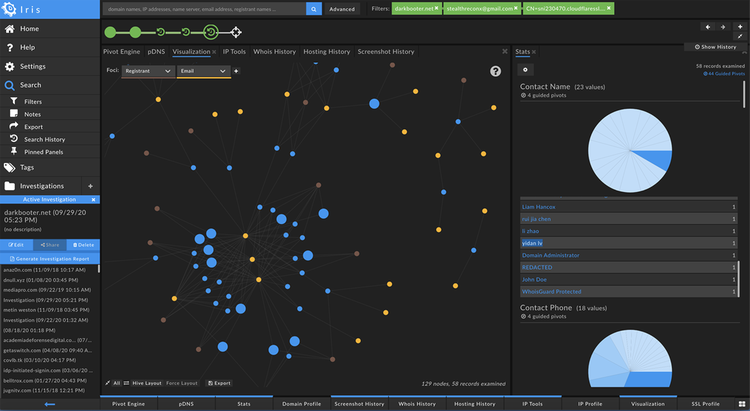Collapse sidebar using the left arrow
The width and height of the screenshot is (750, 411).
50,404
